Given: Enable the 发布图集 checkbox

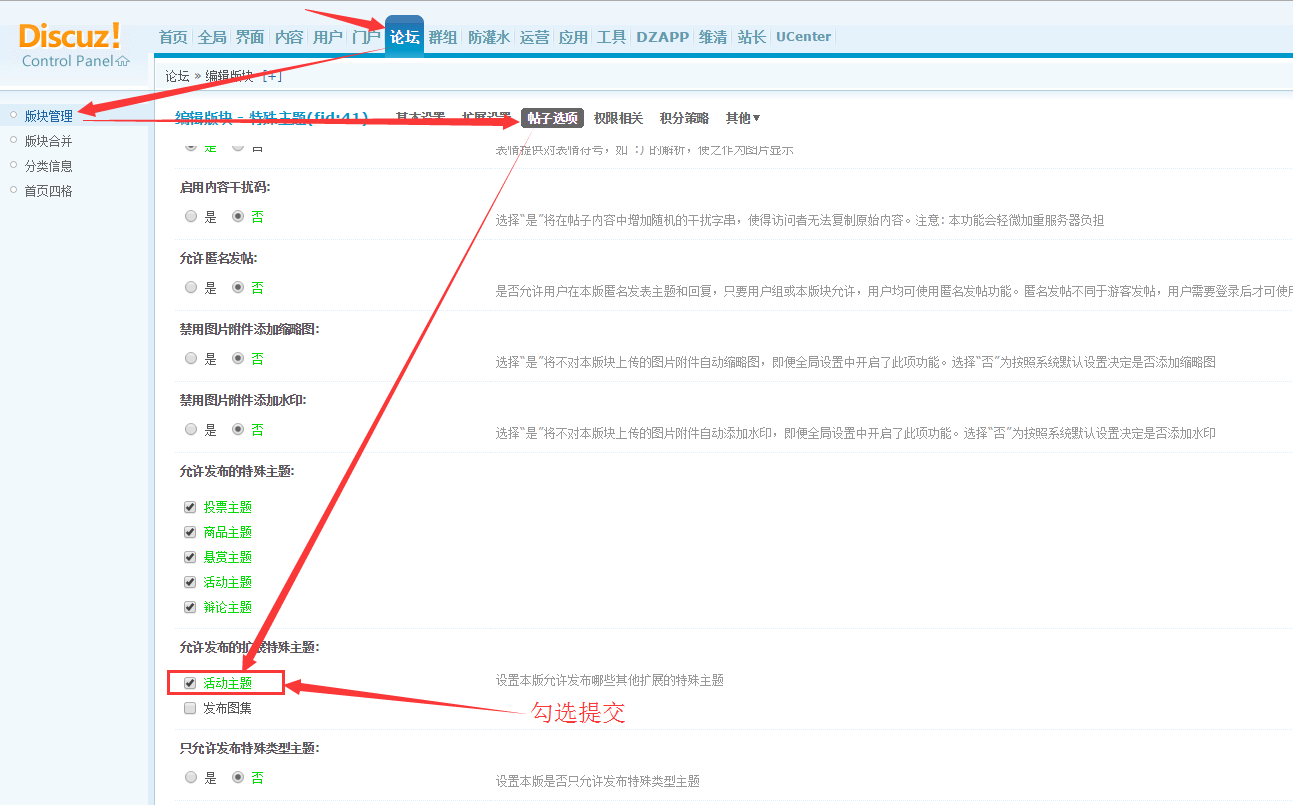Looking at the screenshot, I should click(190, 708).
